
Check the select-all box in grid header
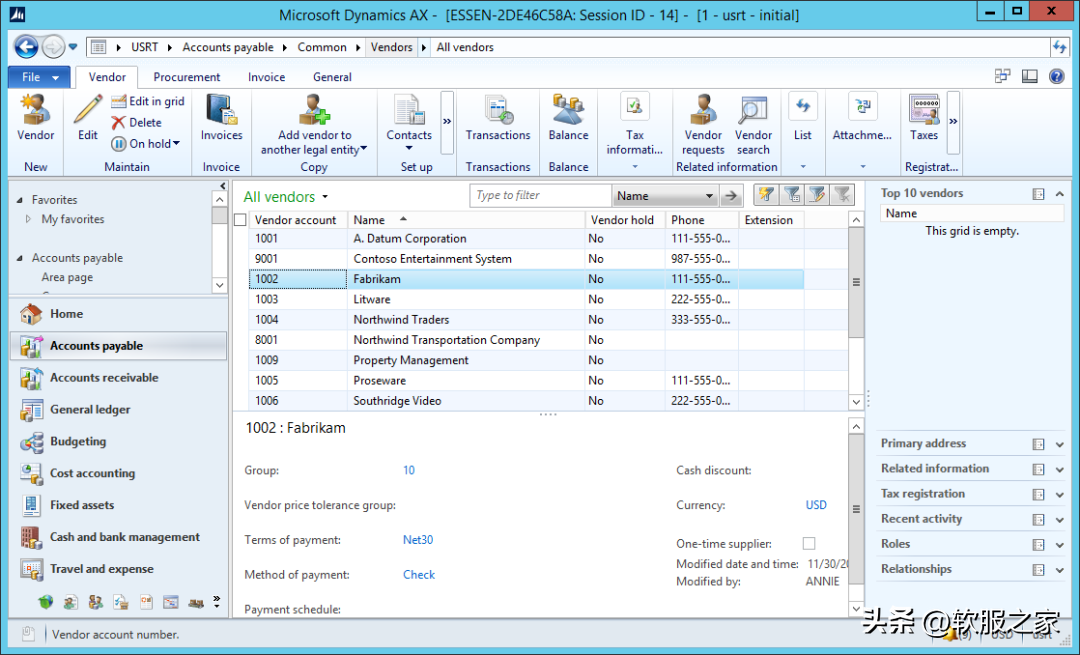tap(240, 220)
